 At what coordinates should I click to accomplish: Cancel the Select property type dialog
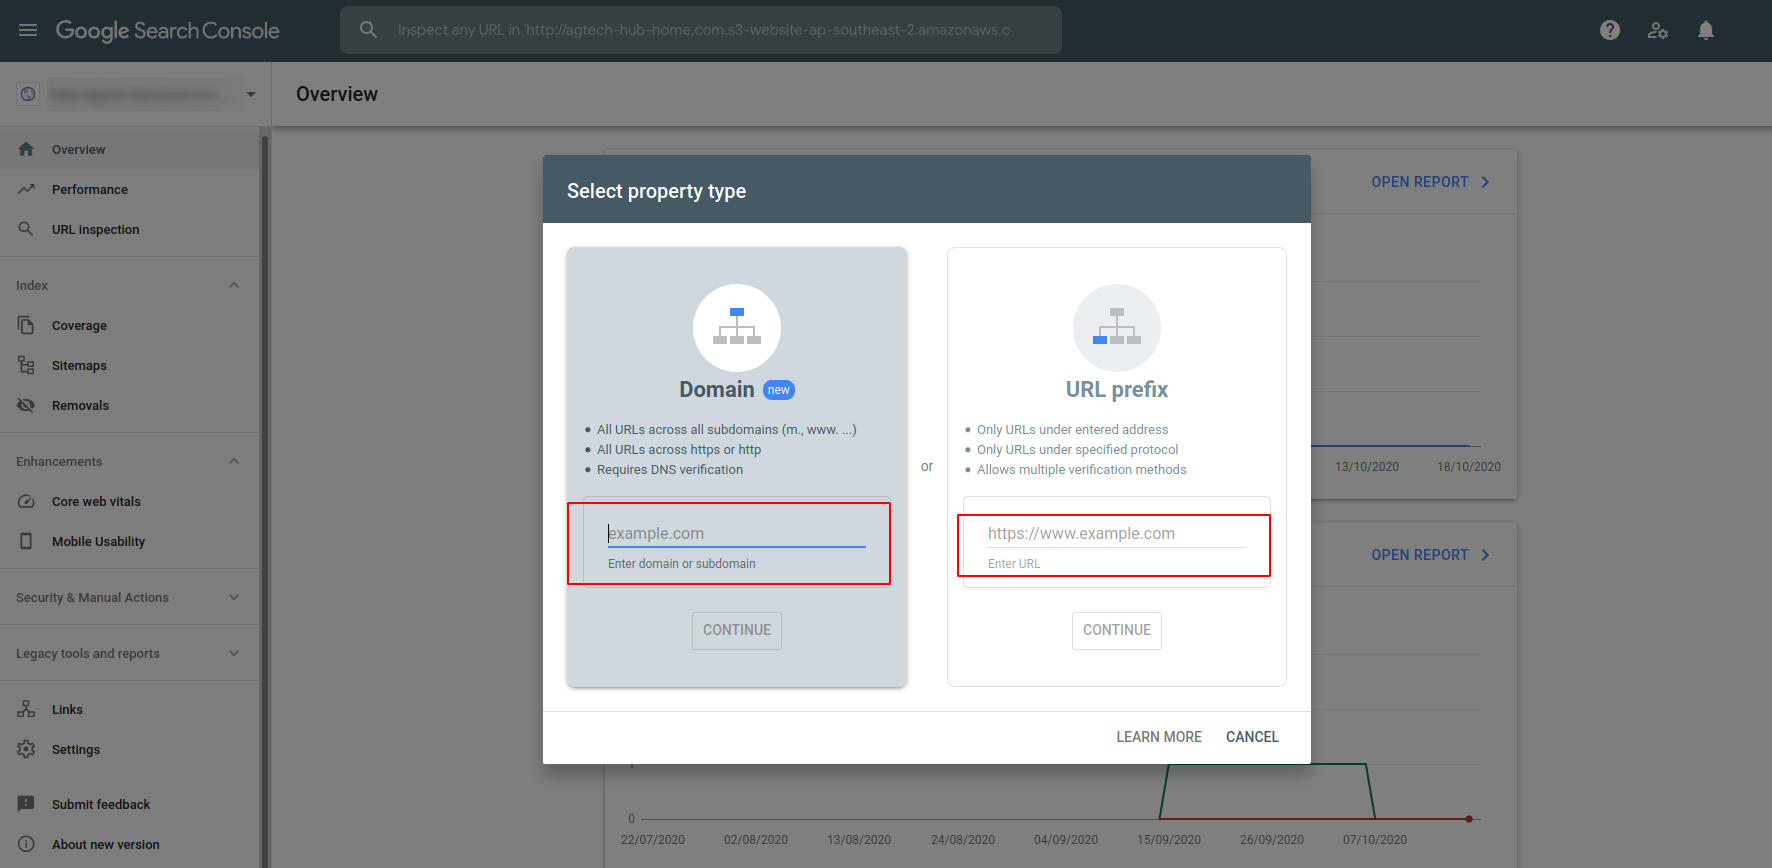(x=1252, y=737)
